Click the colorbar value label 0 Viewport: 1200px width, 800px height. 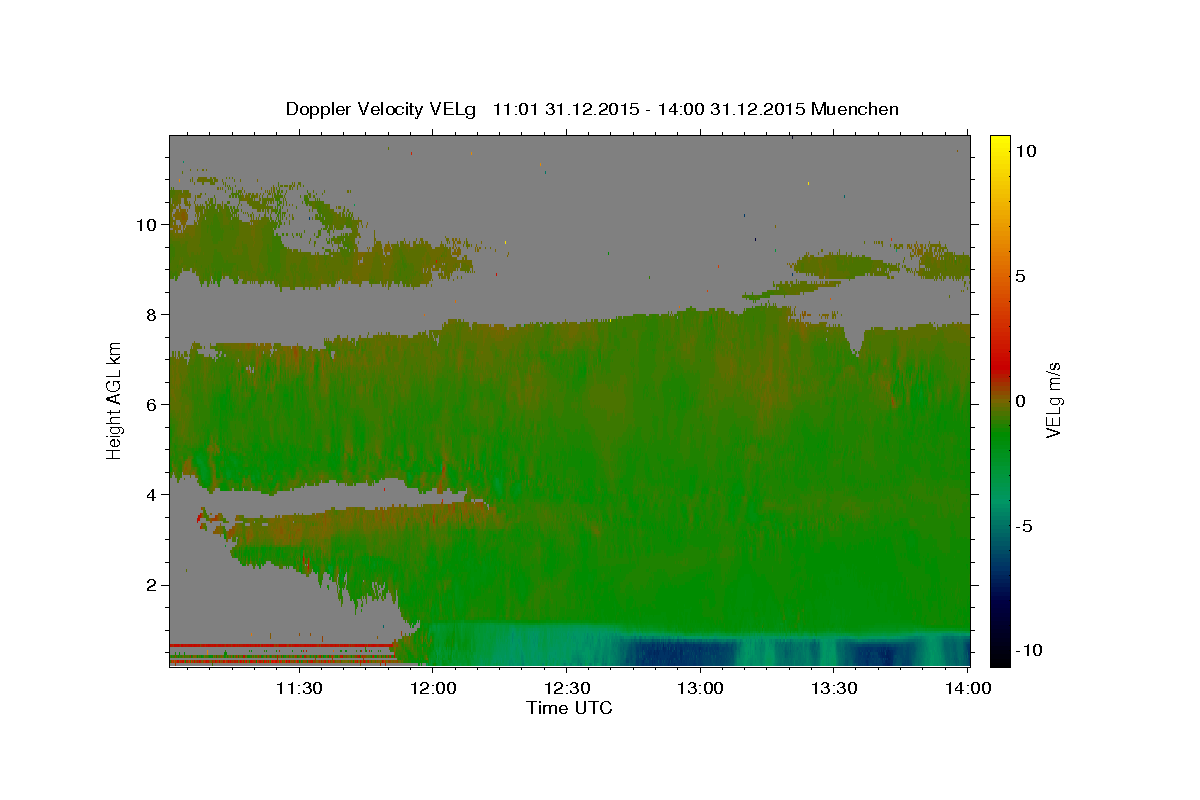pyautogui.click(x=1021, y=401)
